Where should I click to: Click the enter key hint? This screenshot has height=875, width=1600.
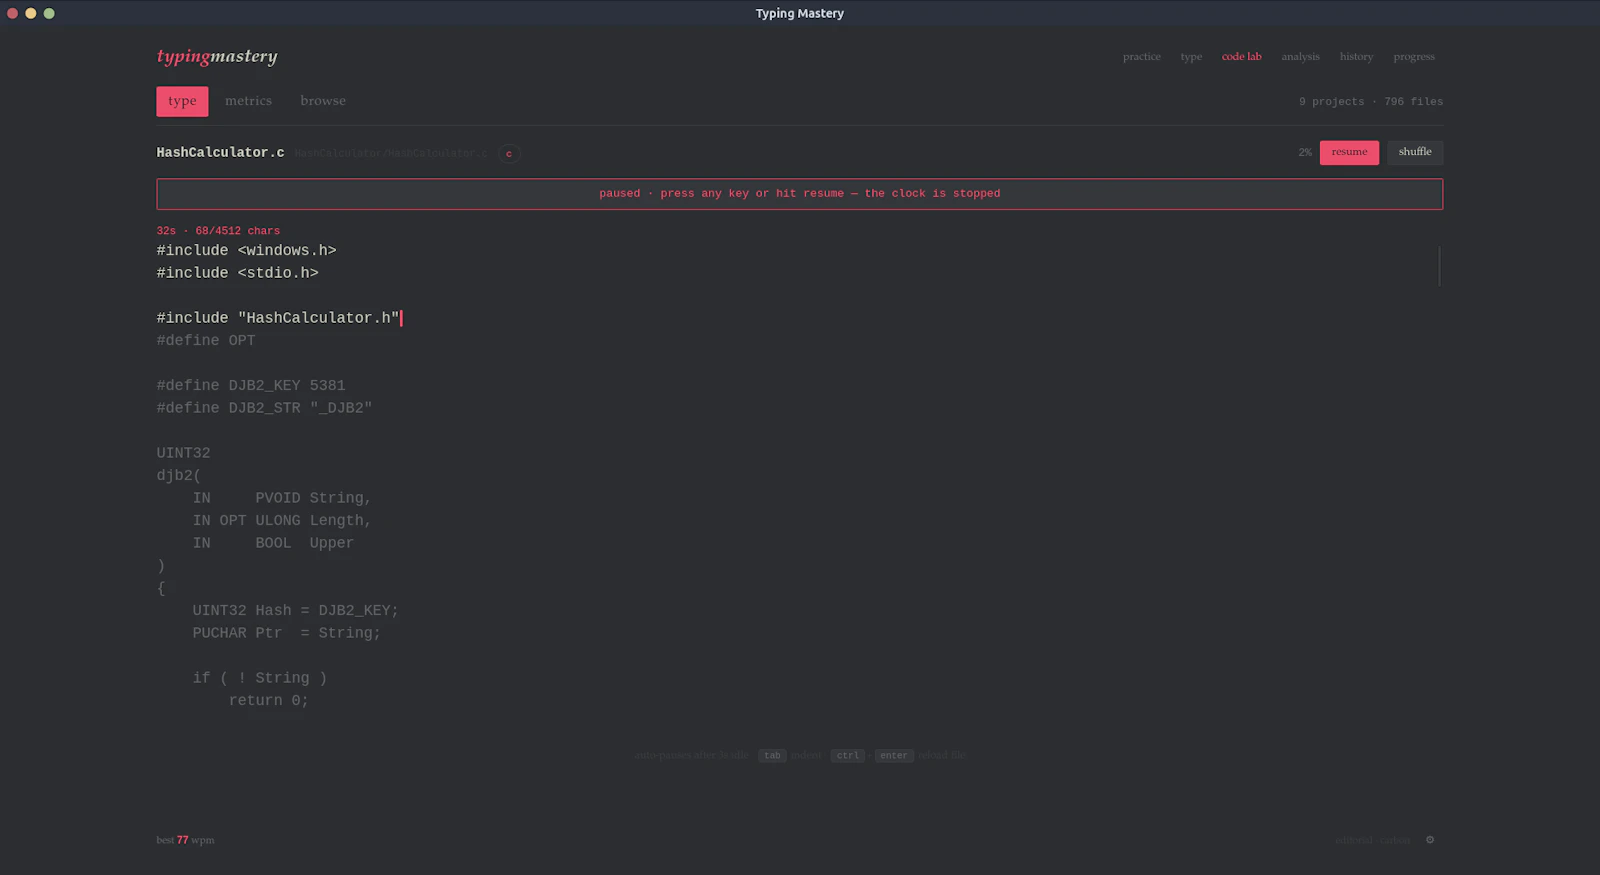click(894, 756)
